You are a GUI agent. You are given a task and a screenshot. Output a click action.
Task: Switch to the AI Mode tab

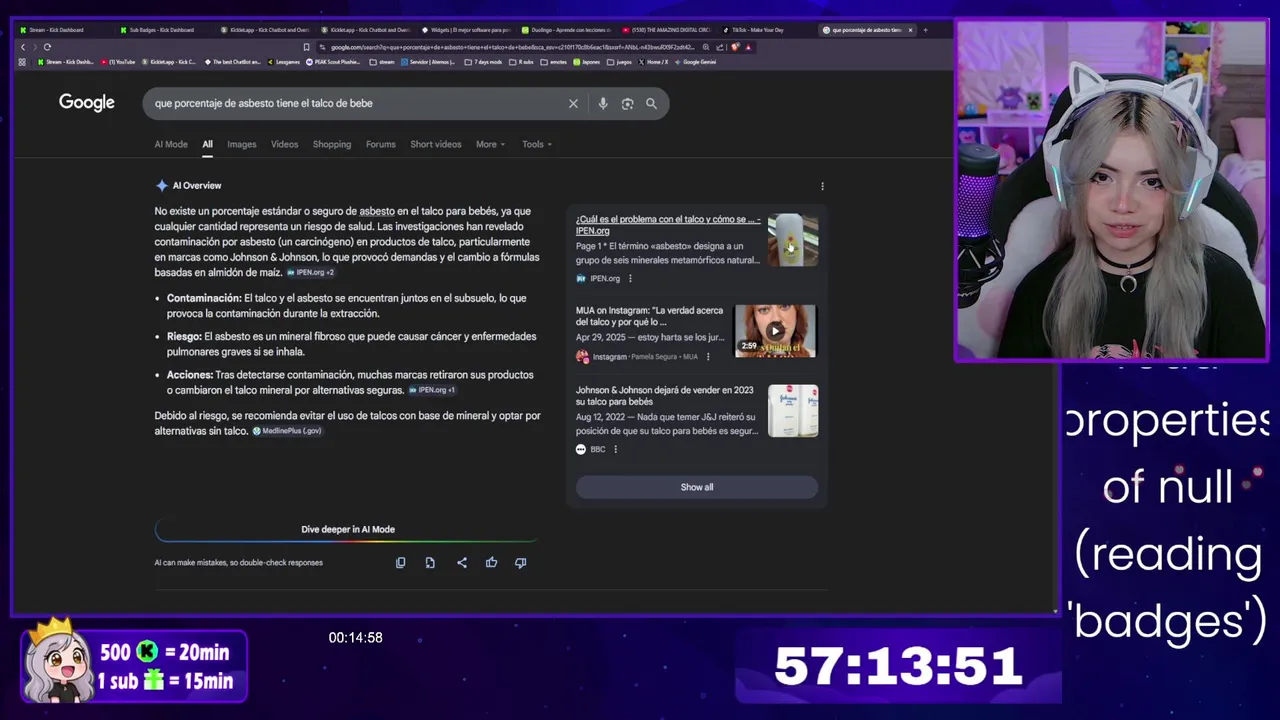click(x=171, y=144)
